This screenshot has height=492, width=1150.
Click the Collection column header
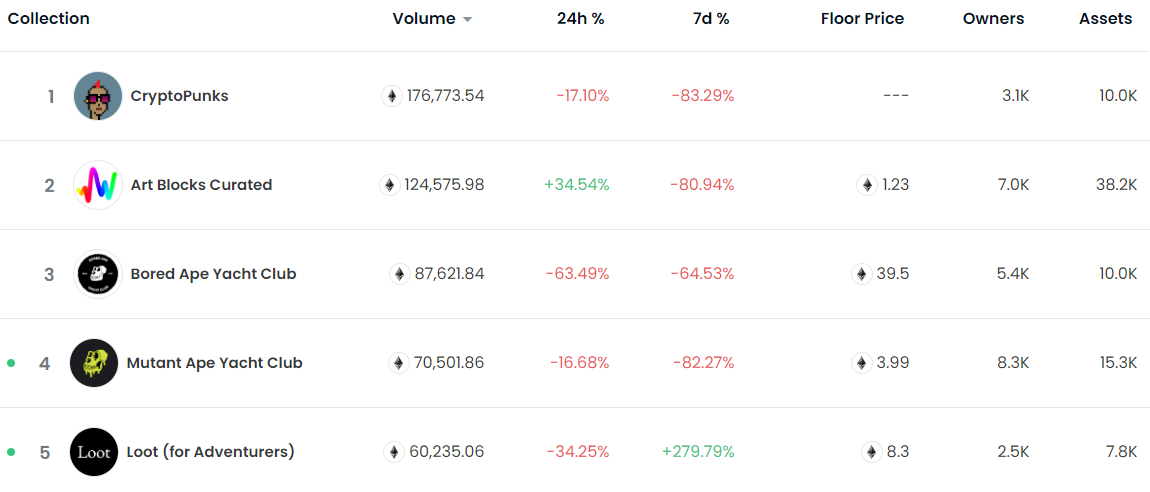tap(48, 19)
